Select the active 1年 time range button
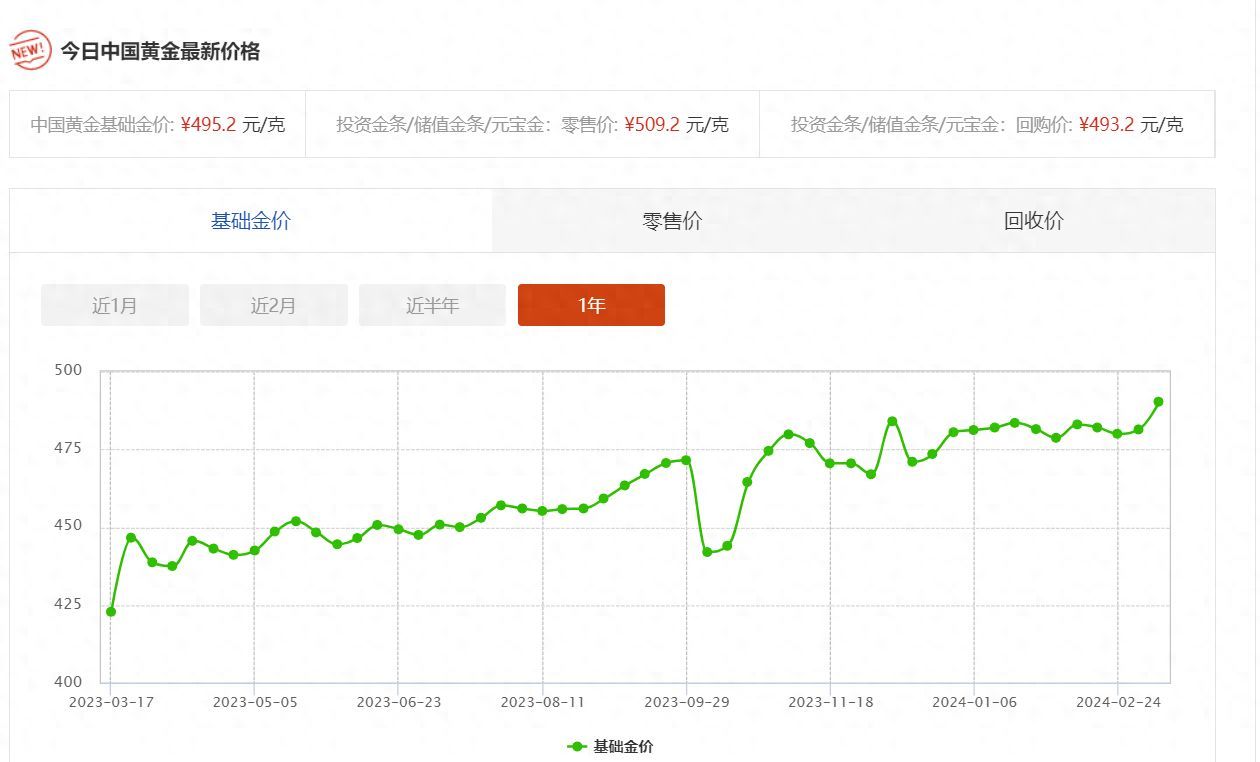 point(591,305)
